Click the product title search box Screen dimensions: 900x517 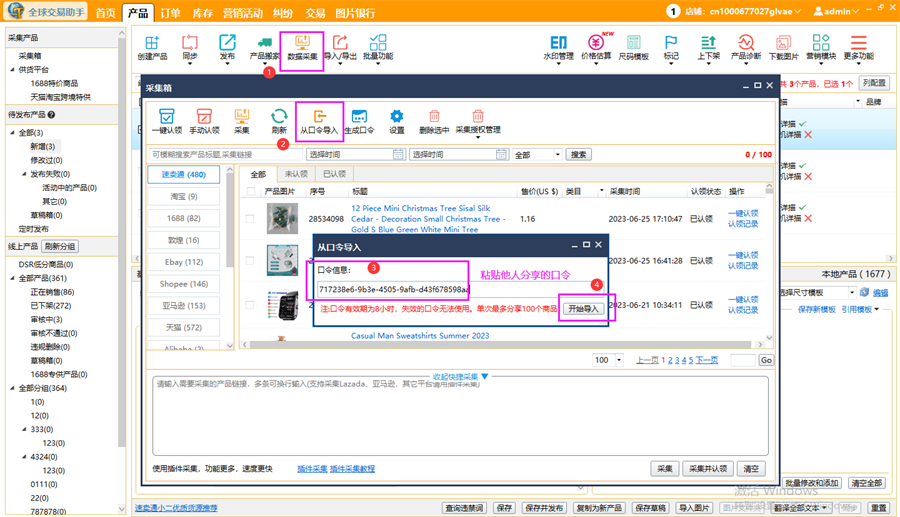[x=226, y=154]
